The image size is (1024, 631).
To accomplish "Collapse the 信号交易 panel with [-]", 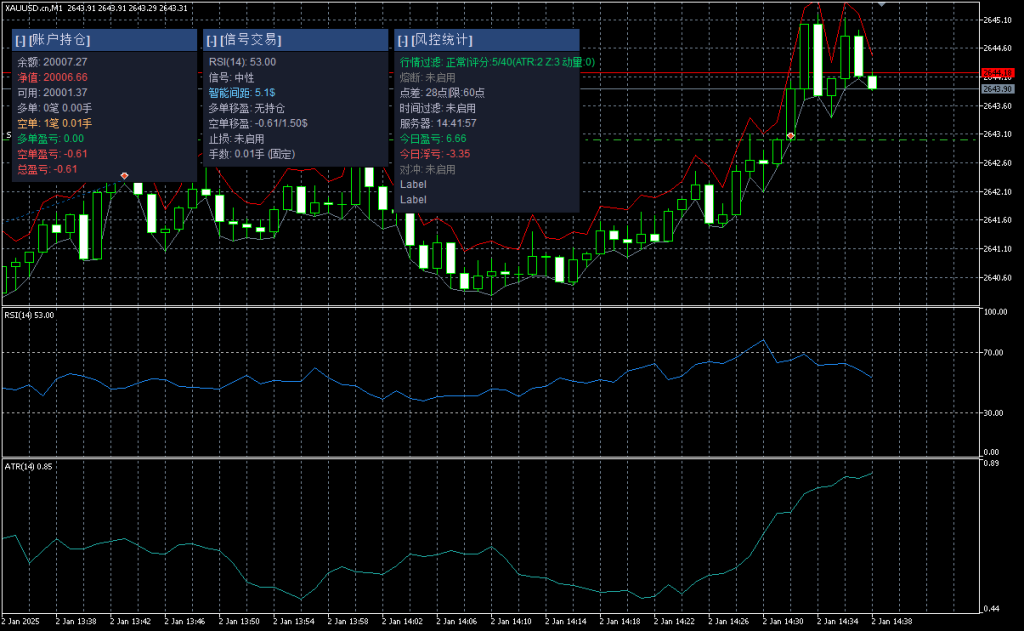I will point(211,40).
